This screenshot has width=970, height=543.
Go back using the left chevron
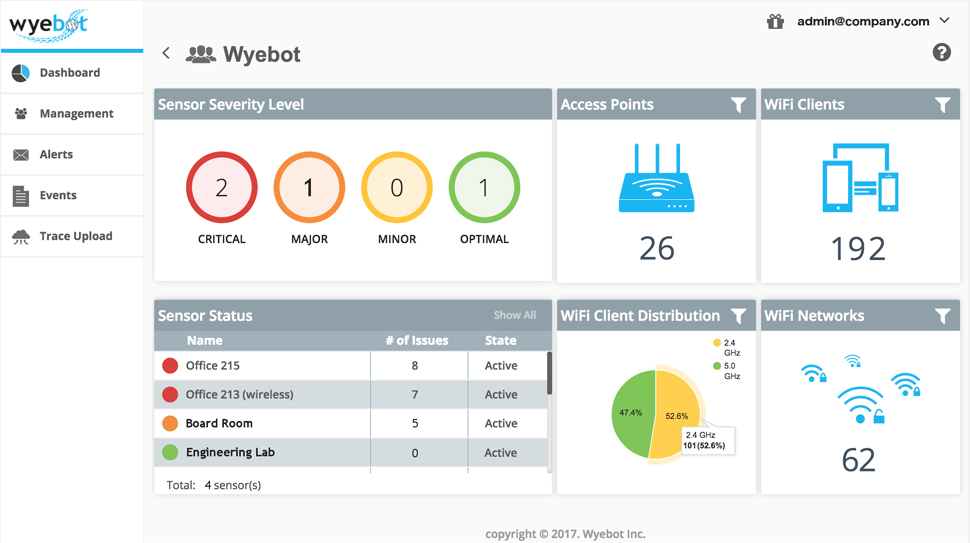point(166,53)
